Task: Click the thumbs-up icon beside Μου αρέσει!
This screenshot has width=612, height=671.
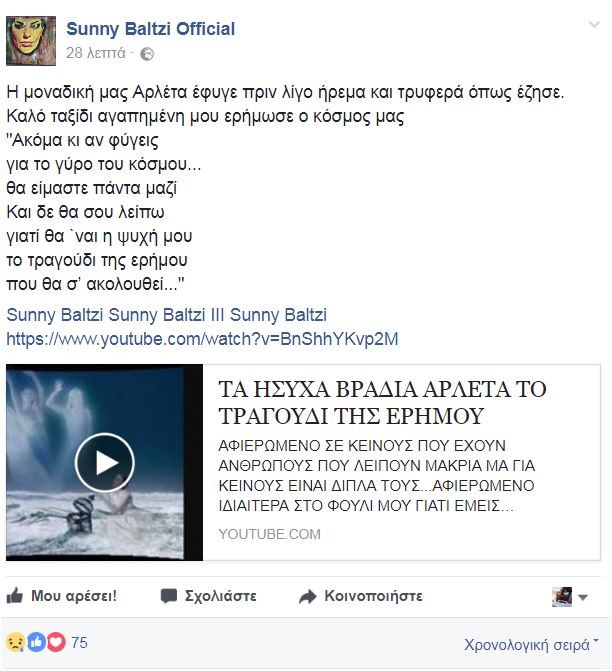Action: (x=15, y=595)
